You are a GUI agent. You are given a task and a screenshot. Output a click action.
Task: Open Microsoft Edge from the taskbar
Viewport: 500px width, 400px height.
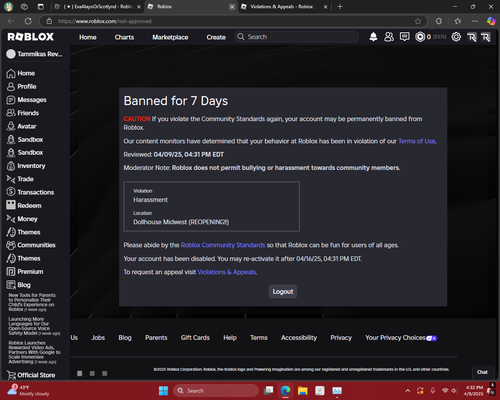285,390
